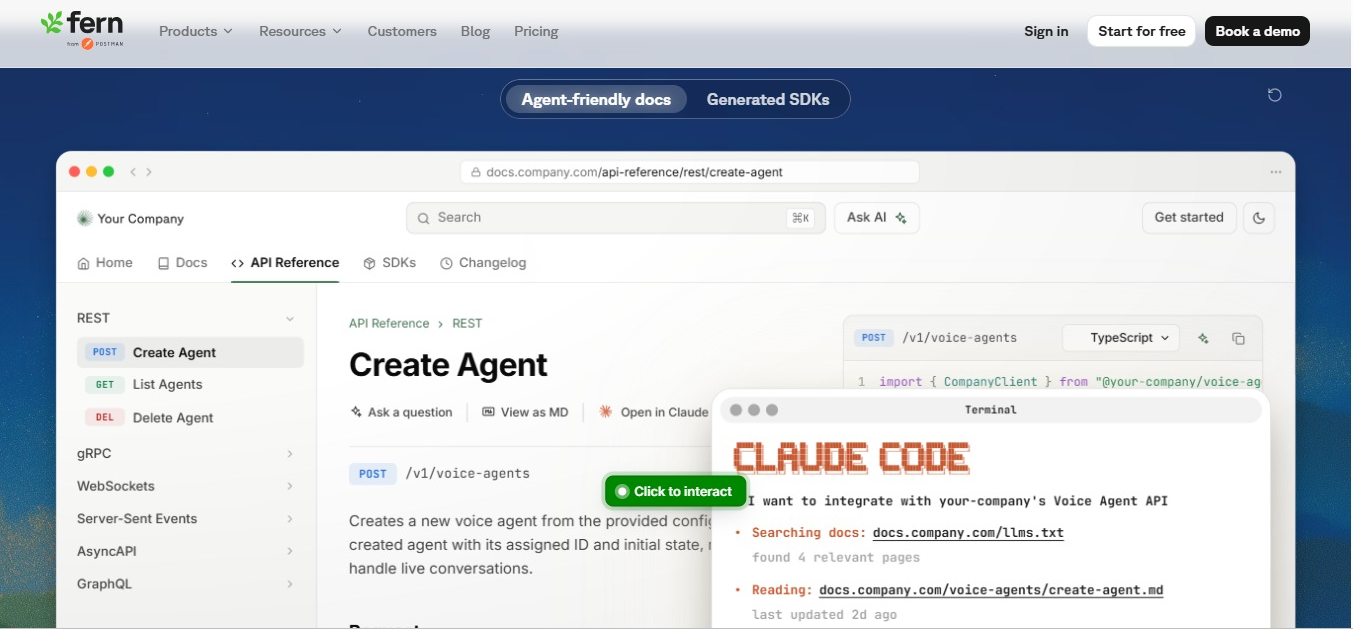This screenshot has width=1353, height=629.
Task: Open the Blog page
Action: click(475, 31)
